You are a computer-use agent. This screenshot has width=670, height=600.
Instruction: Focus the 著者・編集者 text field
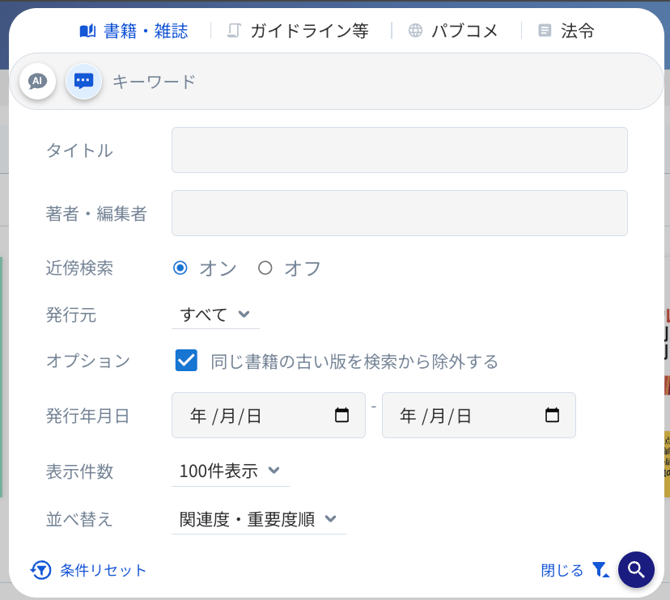coord(399,213)
